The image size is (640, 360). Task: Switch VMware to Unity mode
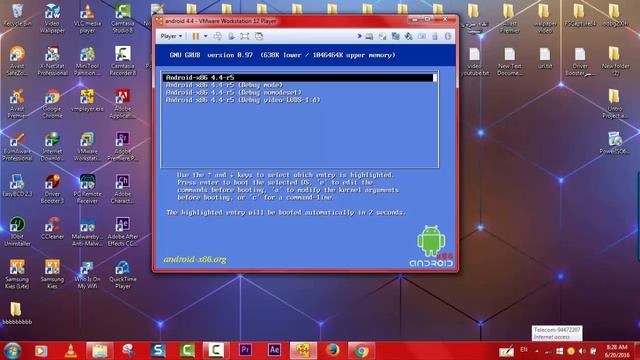pos(259,36)
